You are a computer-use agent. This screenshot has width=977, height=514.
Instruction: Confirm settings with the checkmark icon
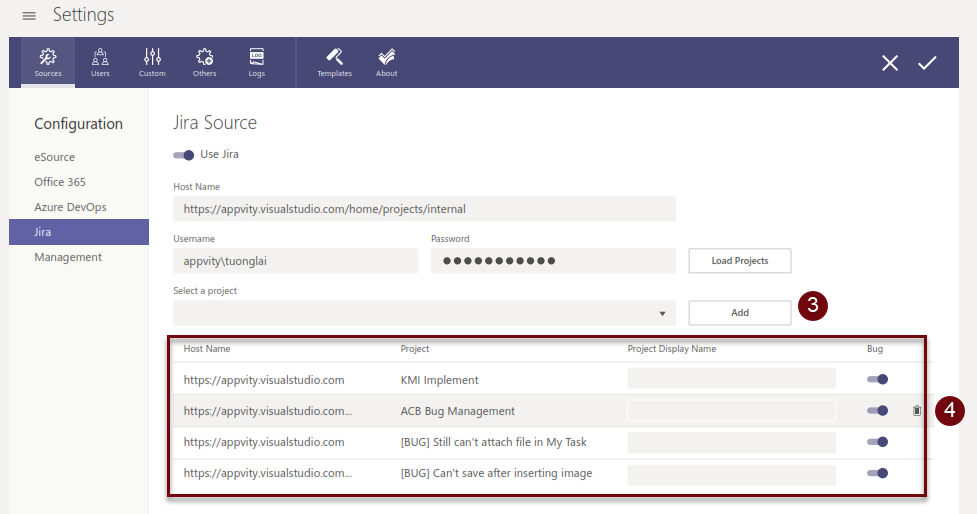927,63
